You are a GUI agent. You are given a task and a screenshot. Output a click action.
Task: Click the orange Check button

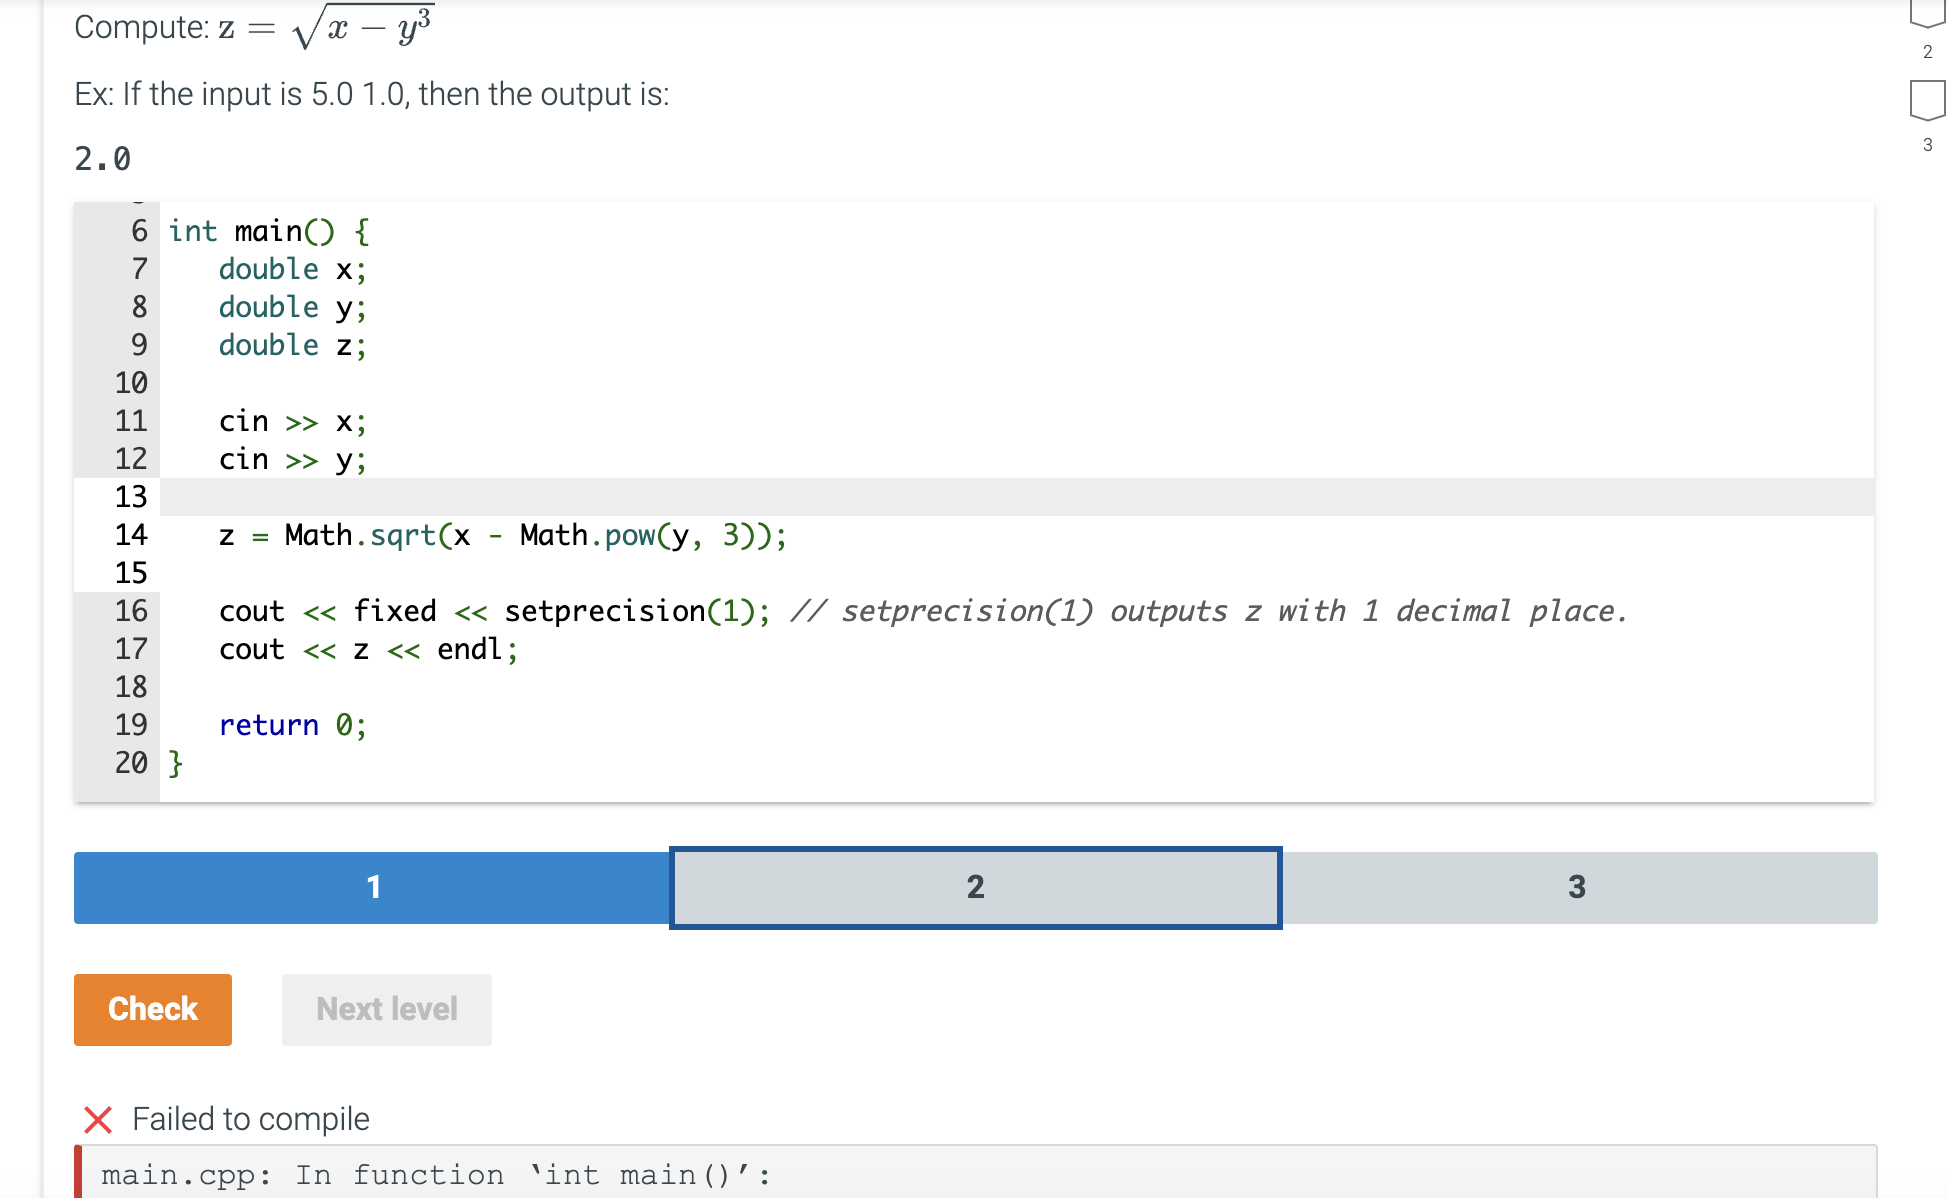[153, 1009]
